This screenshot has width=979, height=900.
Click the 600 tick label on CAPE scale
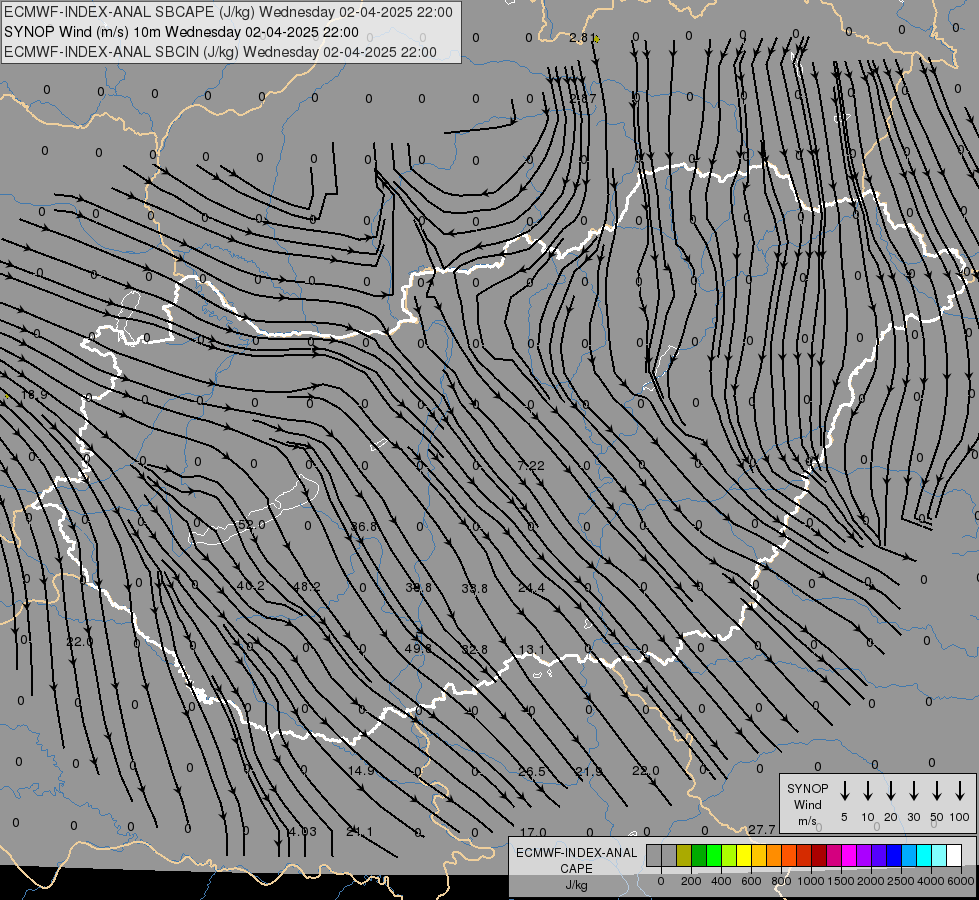pyautogui.click(x=751, y=881)
